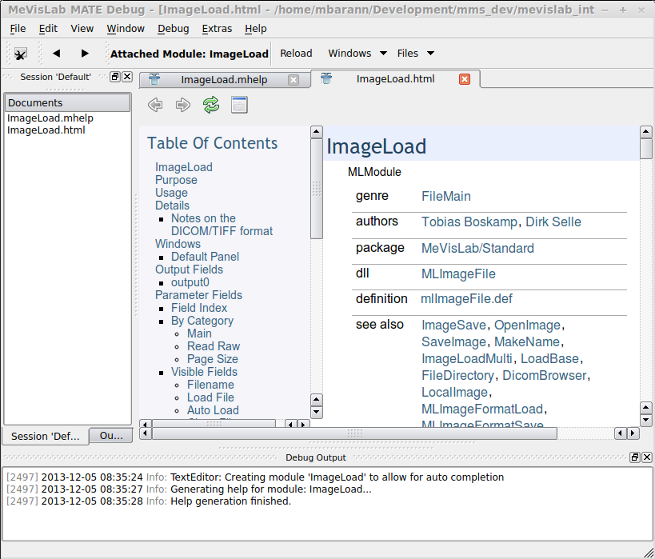Screen dimensions: 655x559
Task: Click the green reload page icon
Action: [x=211, y=105]
